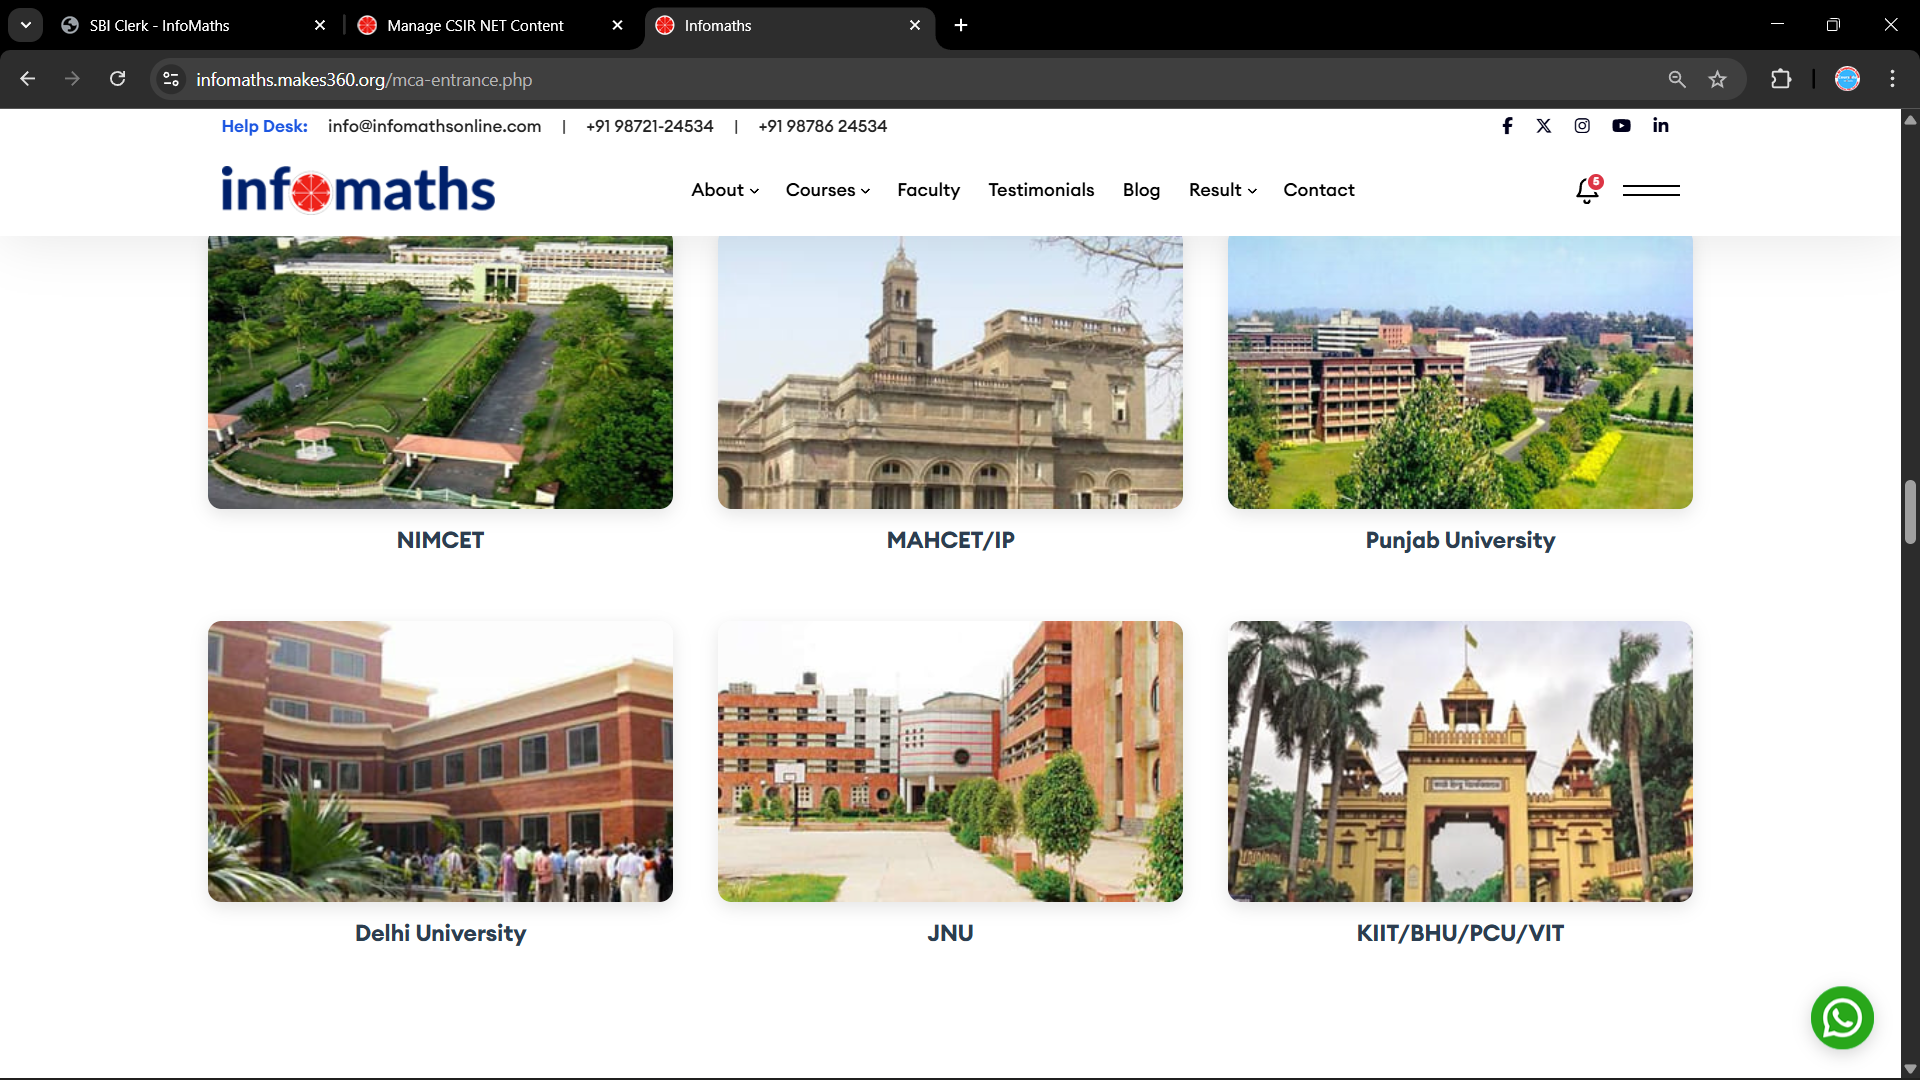Screen dimensions: 1920x1080
Task: Expand the Courses dropdown menu
Action: click(x=827, y=190)
